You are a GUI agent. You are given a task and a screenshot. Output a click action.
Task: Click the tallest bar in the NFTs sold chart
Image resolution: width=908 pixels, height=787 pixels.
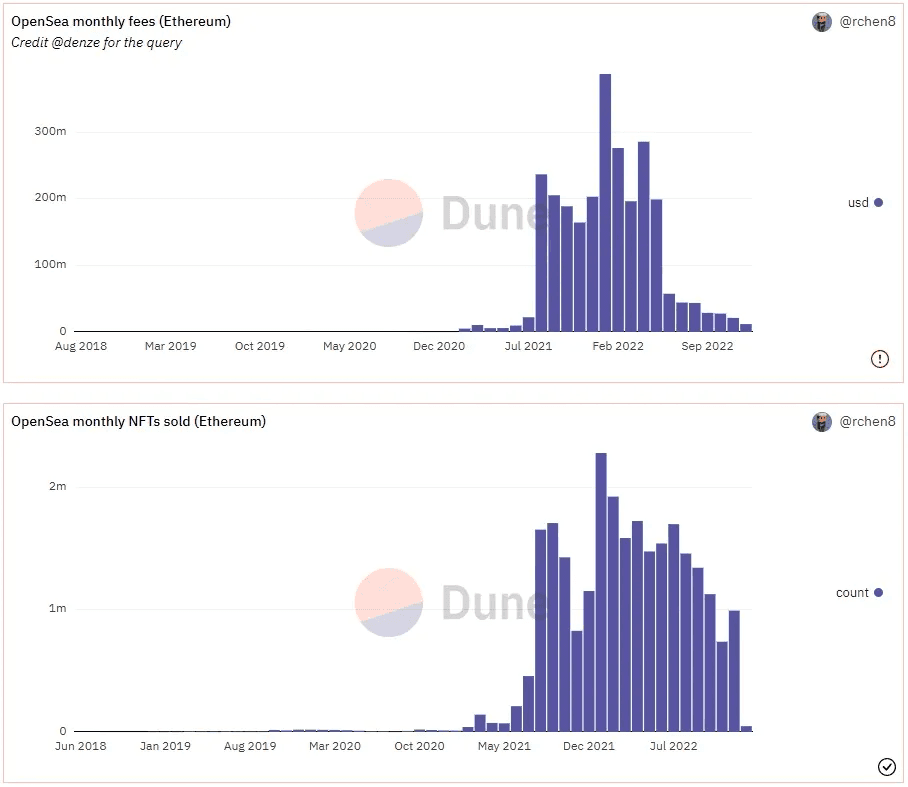[601, 592]
